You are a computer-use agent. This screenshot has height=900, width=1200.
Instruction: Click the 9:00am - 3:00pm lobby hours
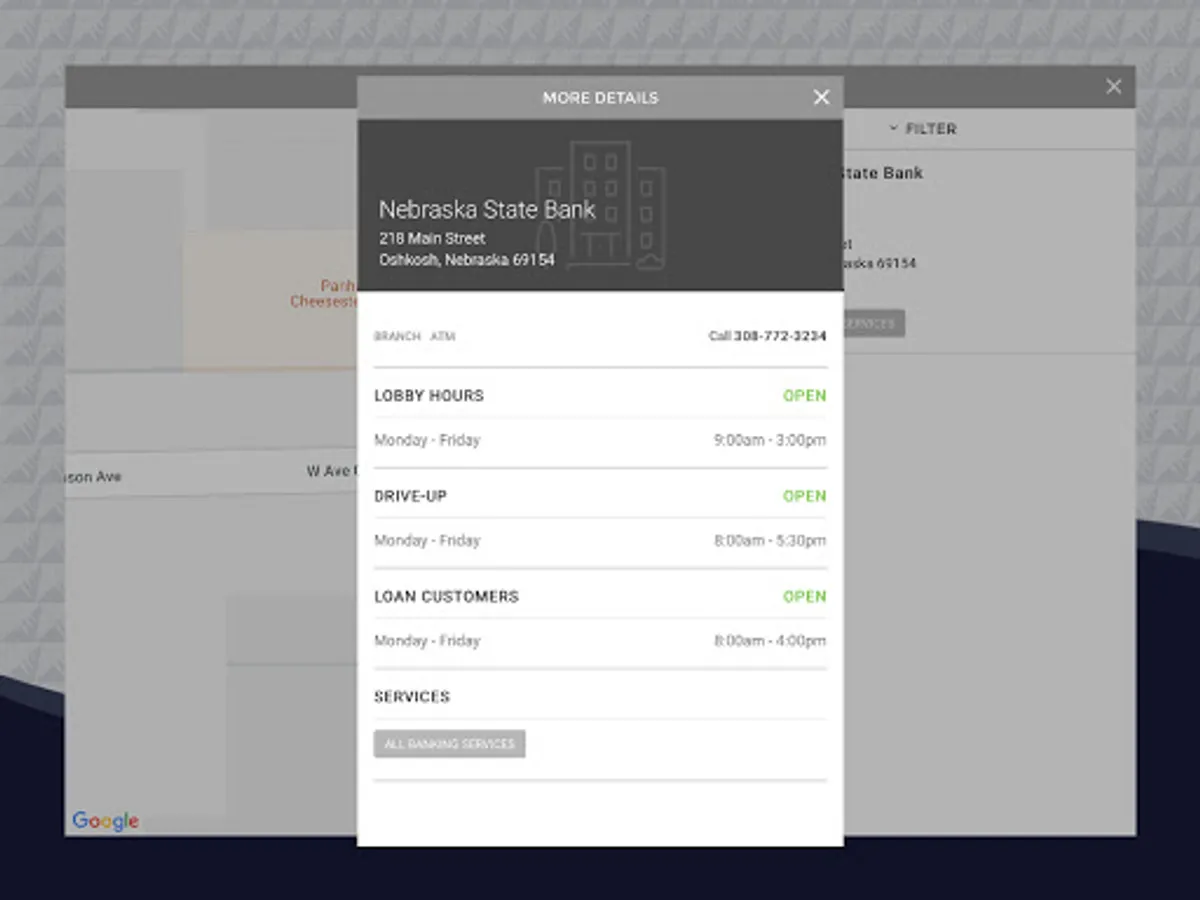(x=770, y=440)
